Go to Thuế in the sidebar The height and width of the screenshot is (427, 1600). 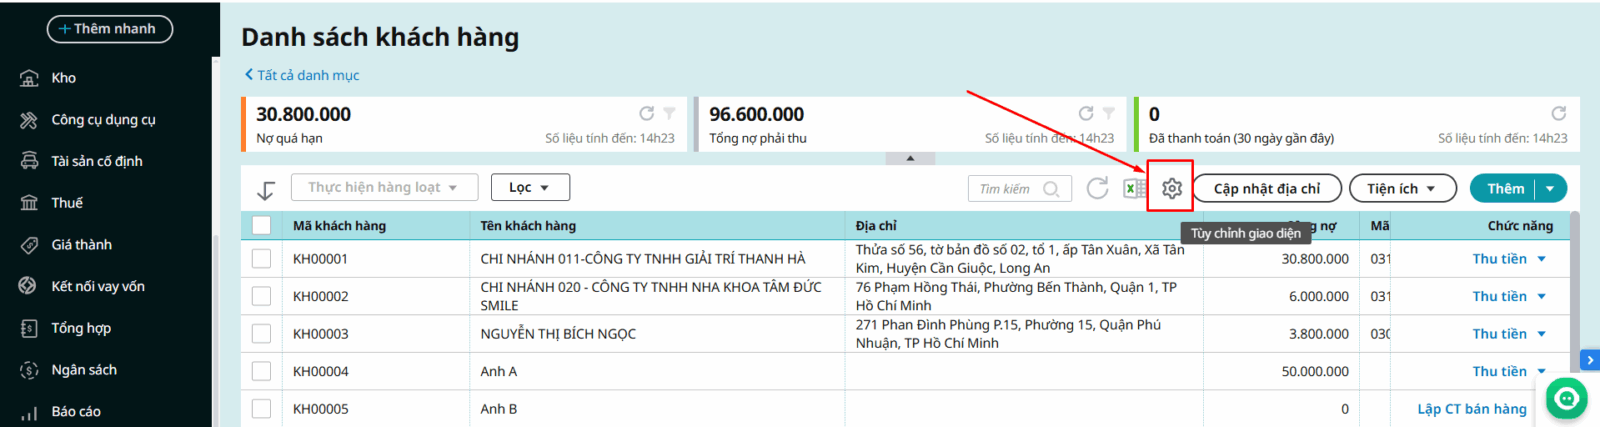(x=67, y=203)
